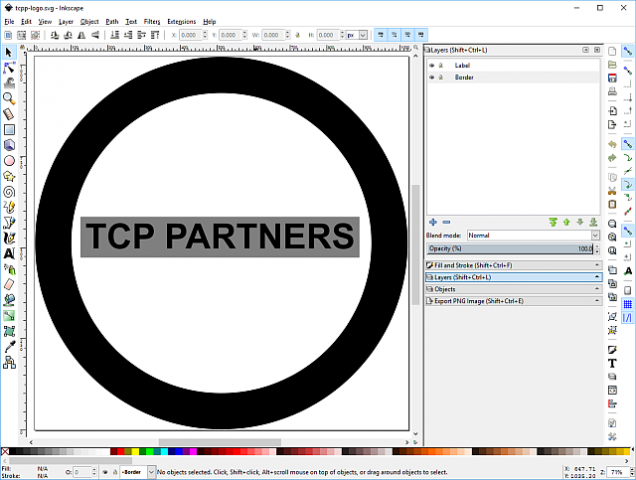Open the Blend mode dropdown
Screen dimensions: 636x480
click(x=534, y=235)
